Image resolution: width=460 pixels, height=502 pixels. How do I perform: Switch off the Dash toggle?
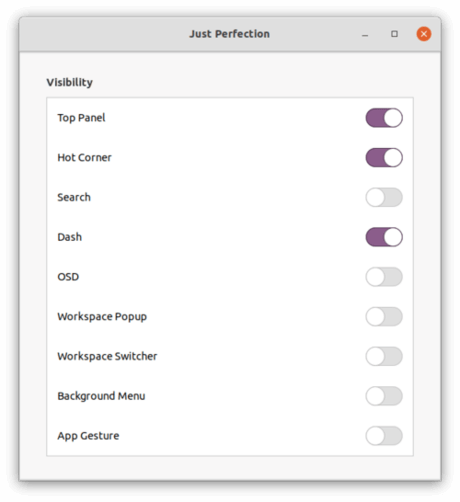384,237
